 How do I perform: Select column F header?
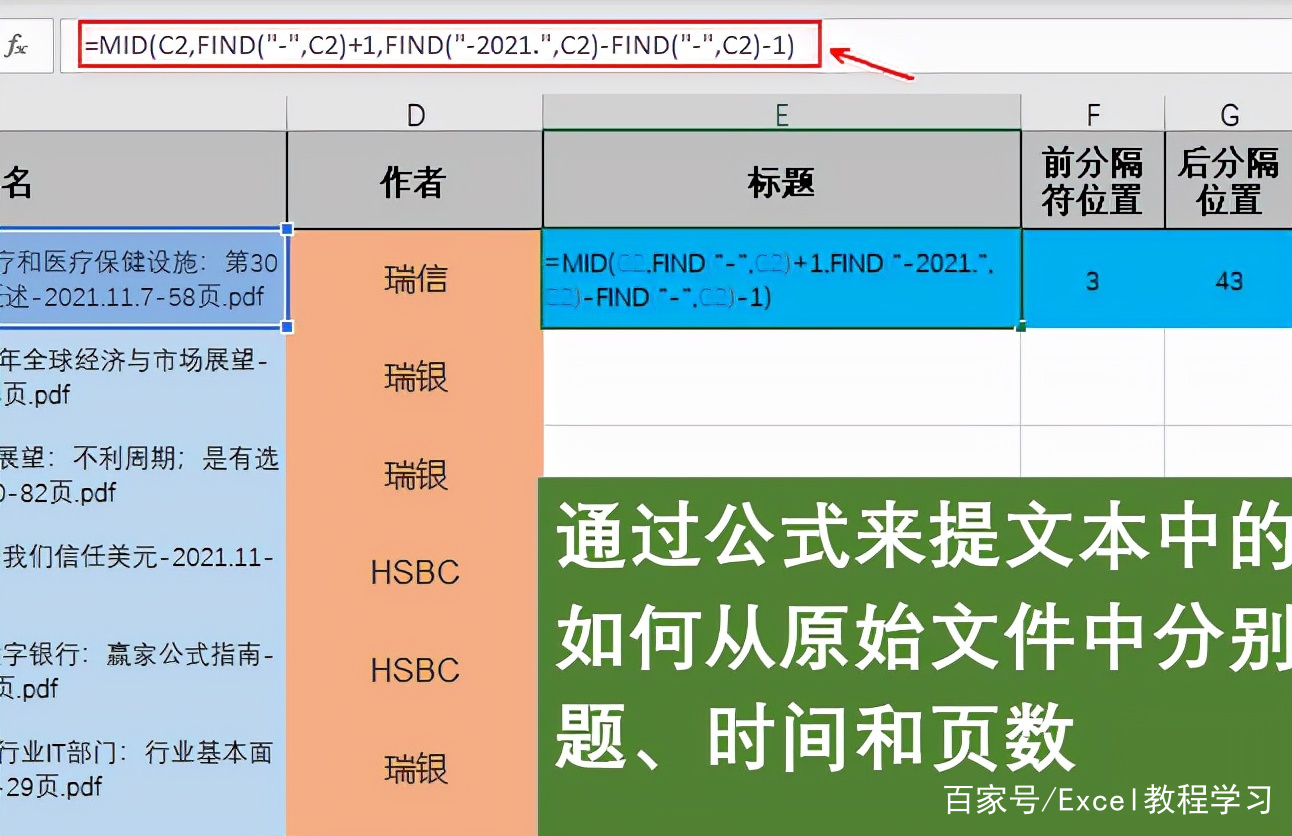pyautogui.click(x=1092, y=114)
